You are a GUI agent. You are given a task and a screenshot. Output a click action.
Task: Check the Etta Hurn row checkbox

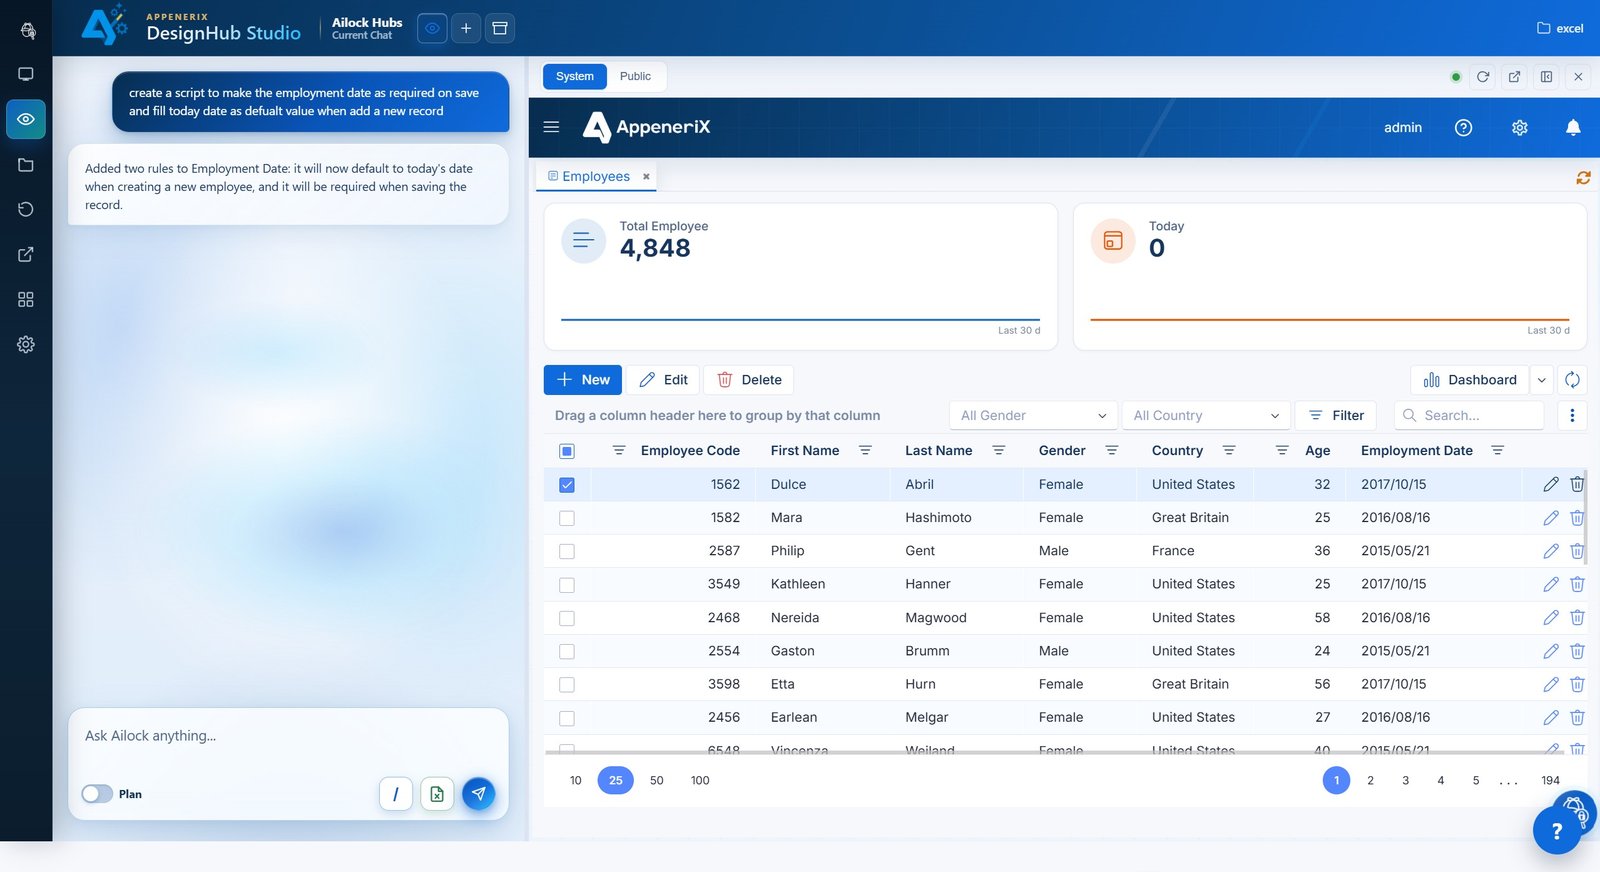(x=567, y=685)
